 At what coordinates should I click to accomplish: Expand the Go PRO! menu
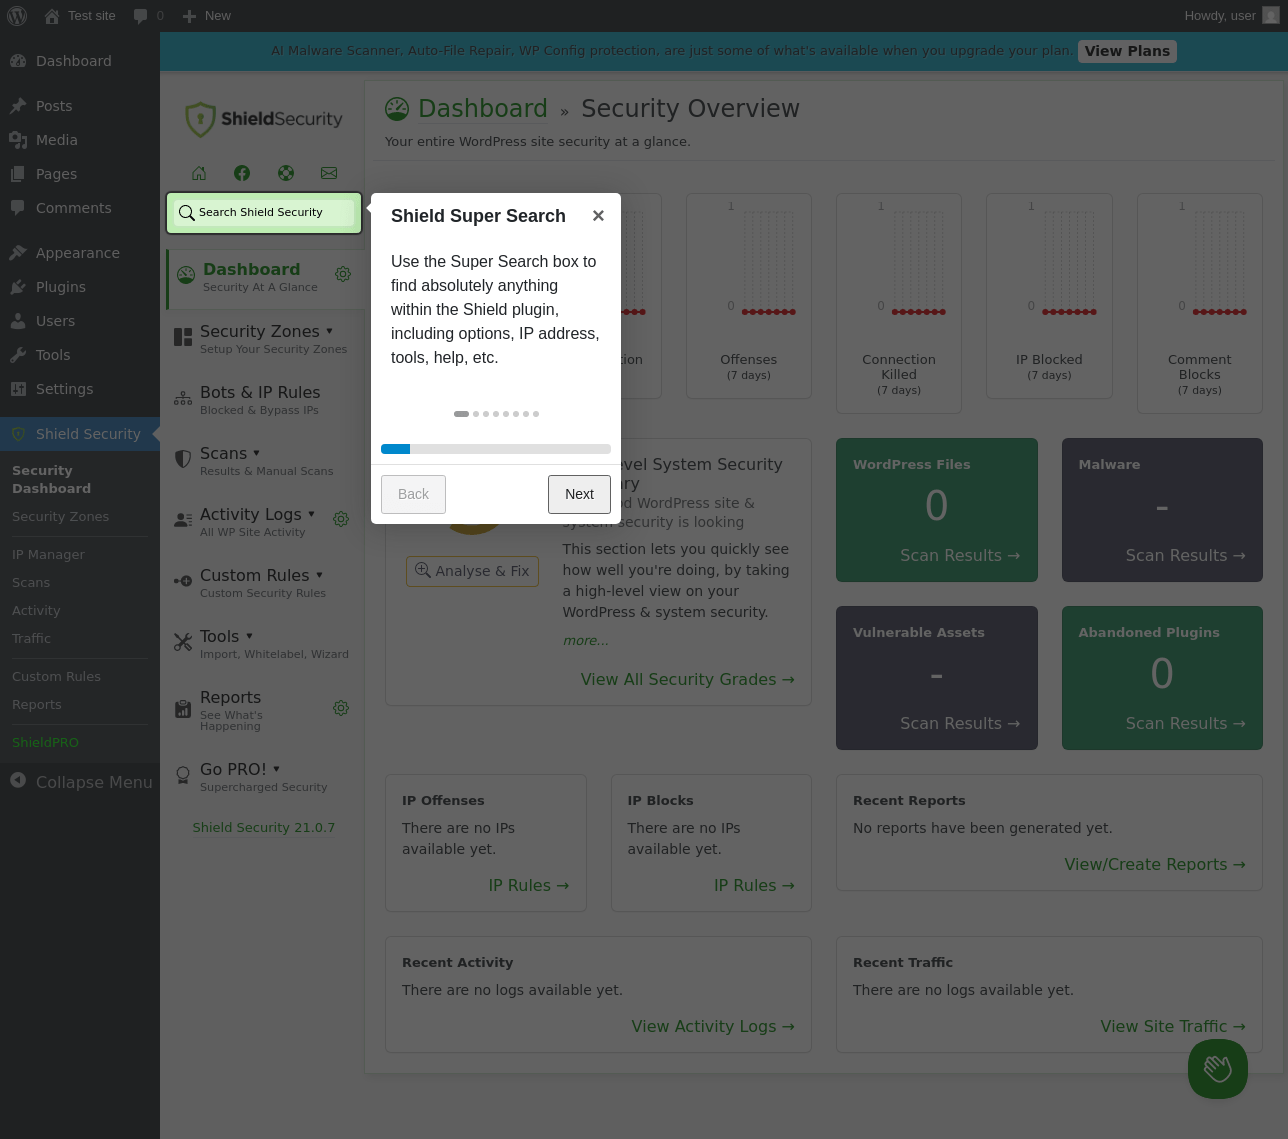tap(276, 769)
